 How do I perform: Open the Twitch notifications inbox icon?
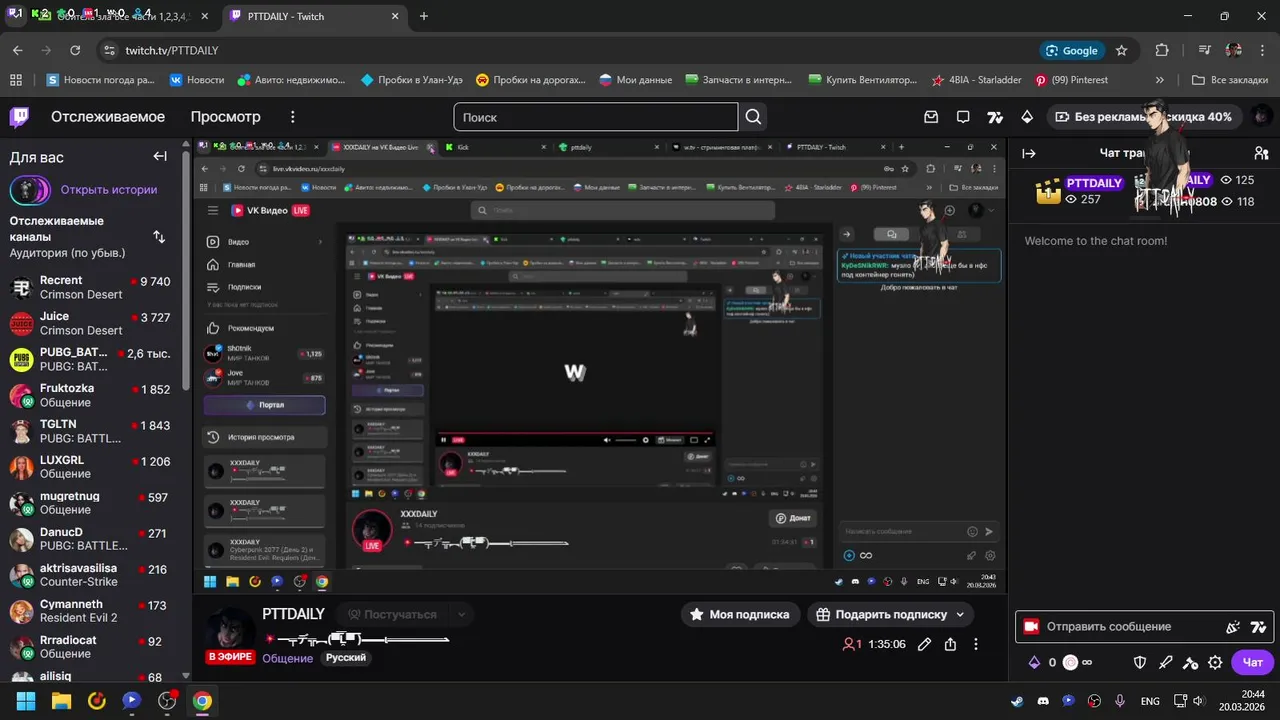(x=931, y=117)
